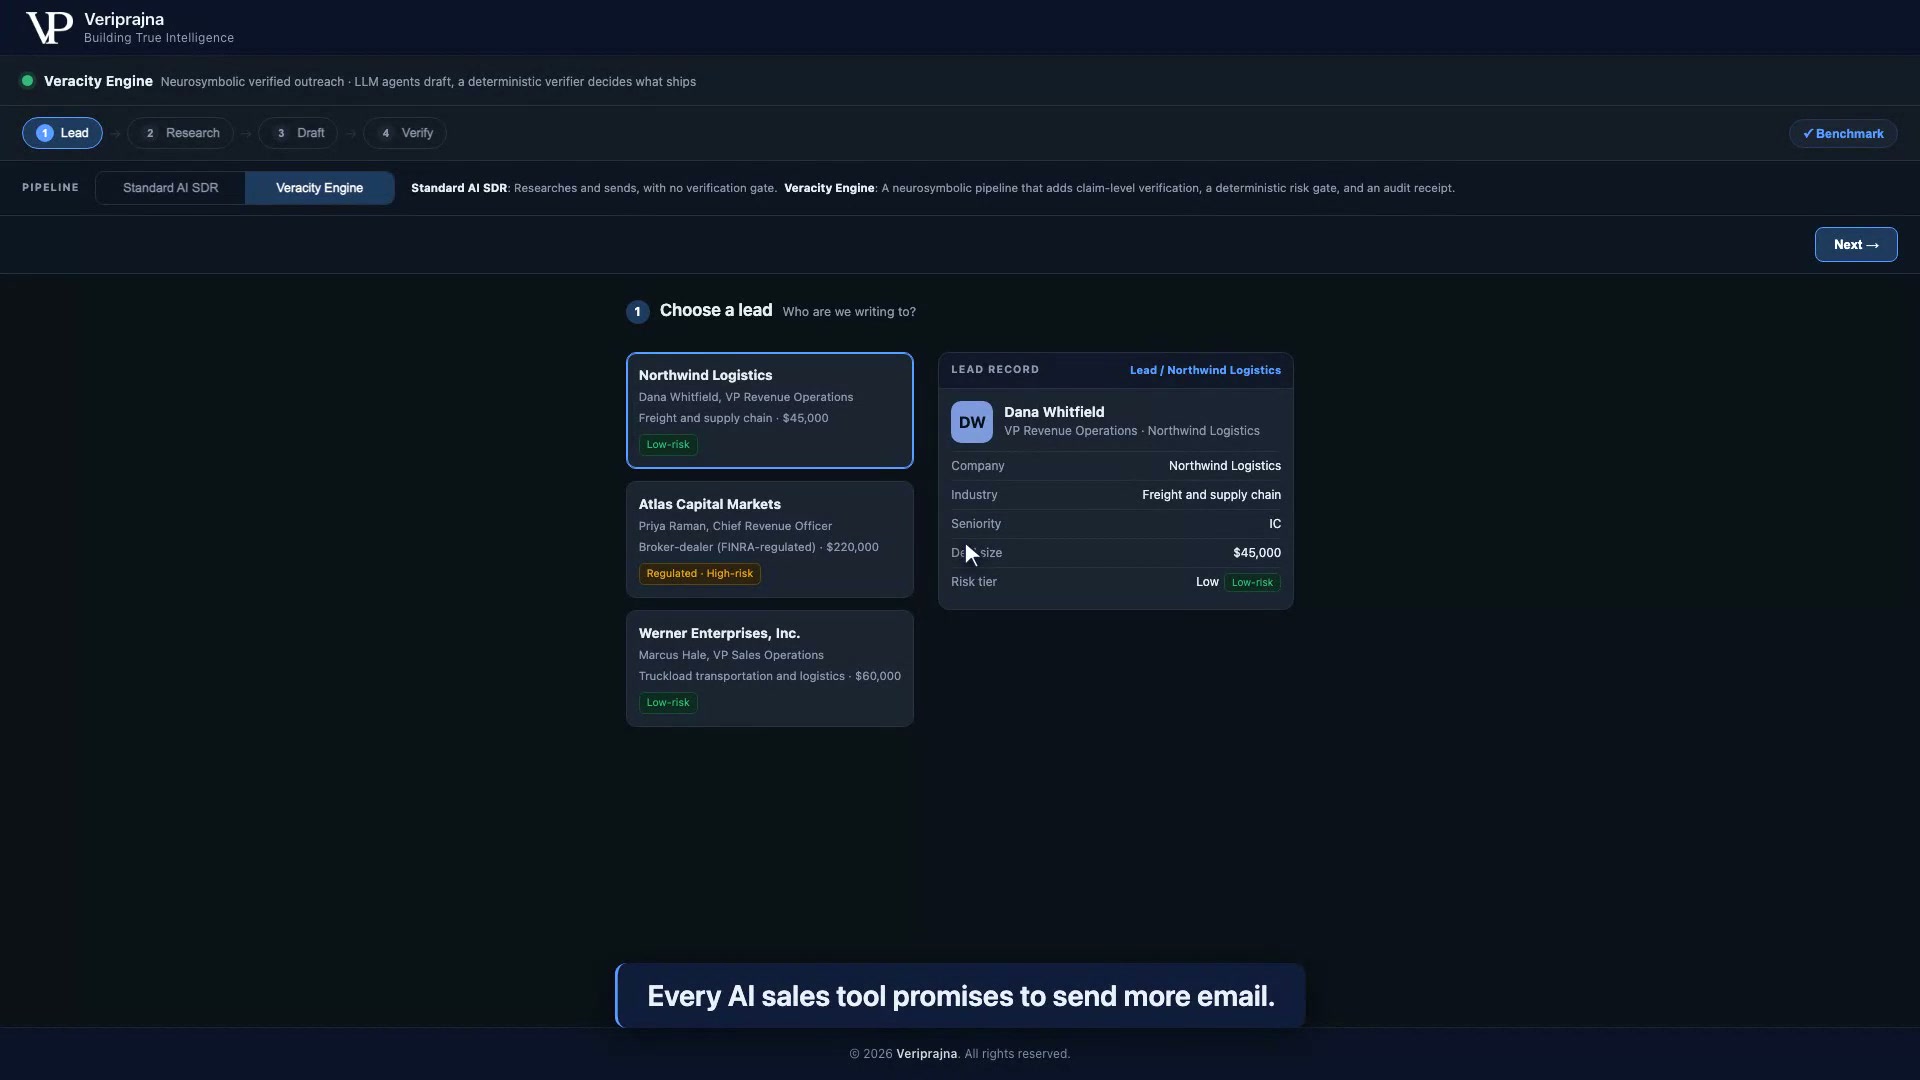Select the Werner Enterprises, Inc. lead card
1920x1080 pixels.
[770, 668]
